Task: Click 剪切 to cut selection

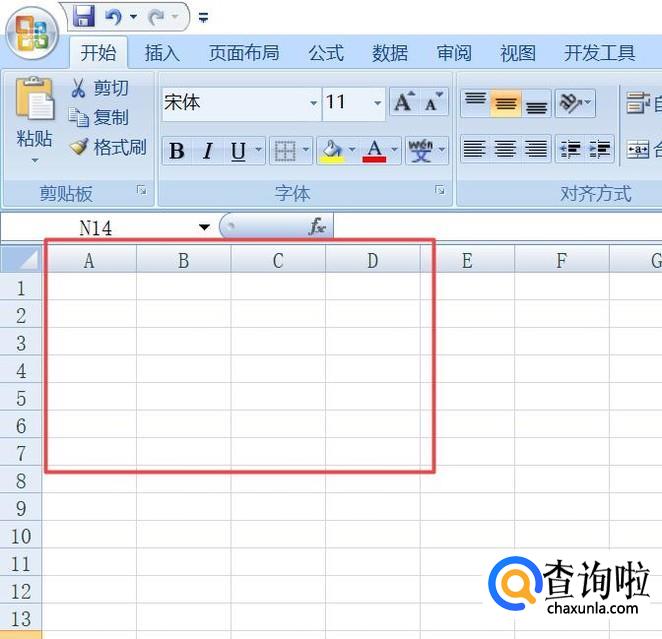Action: 99,88
